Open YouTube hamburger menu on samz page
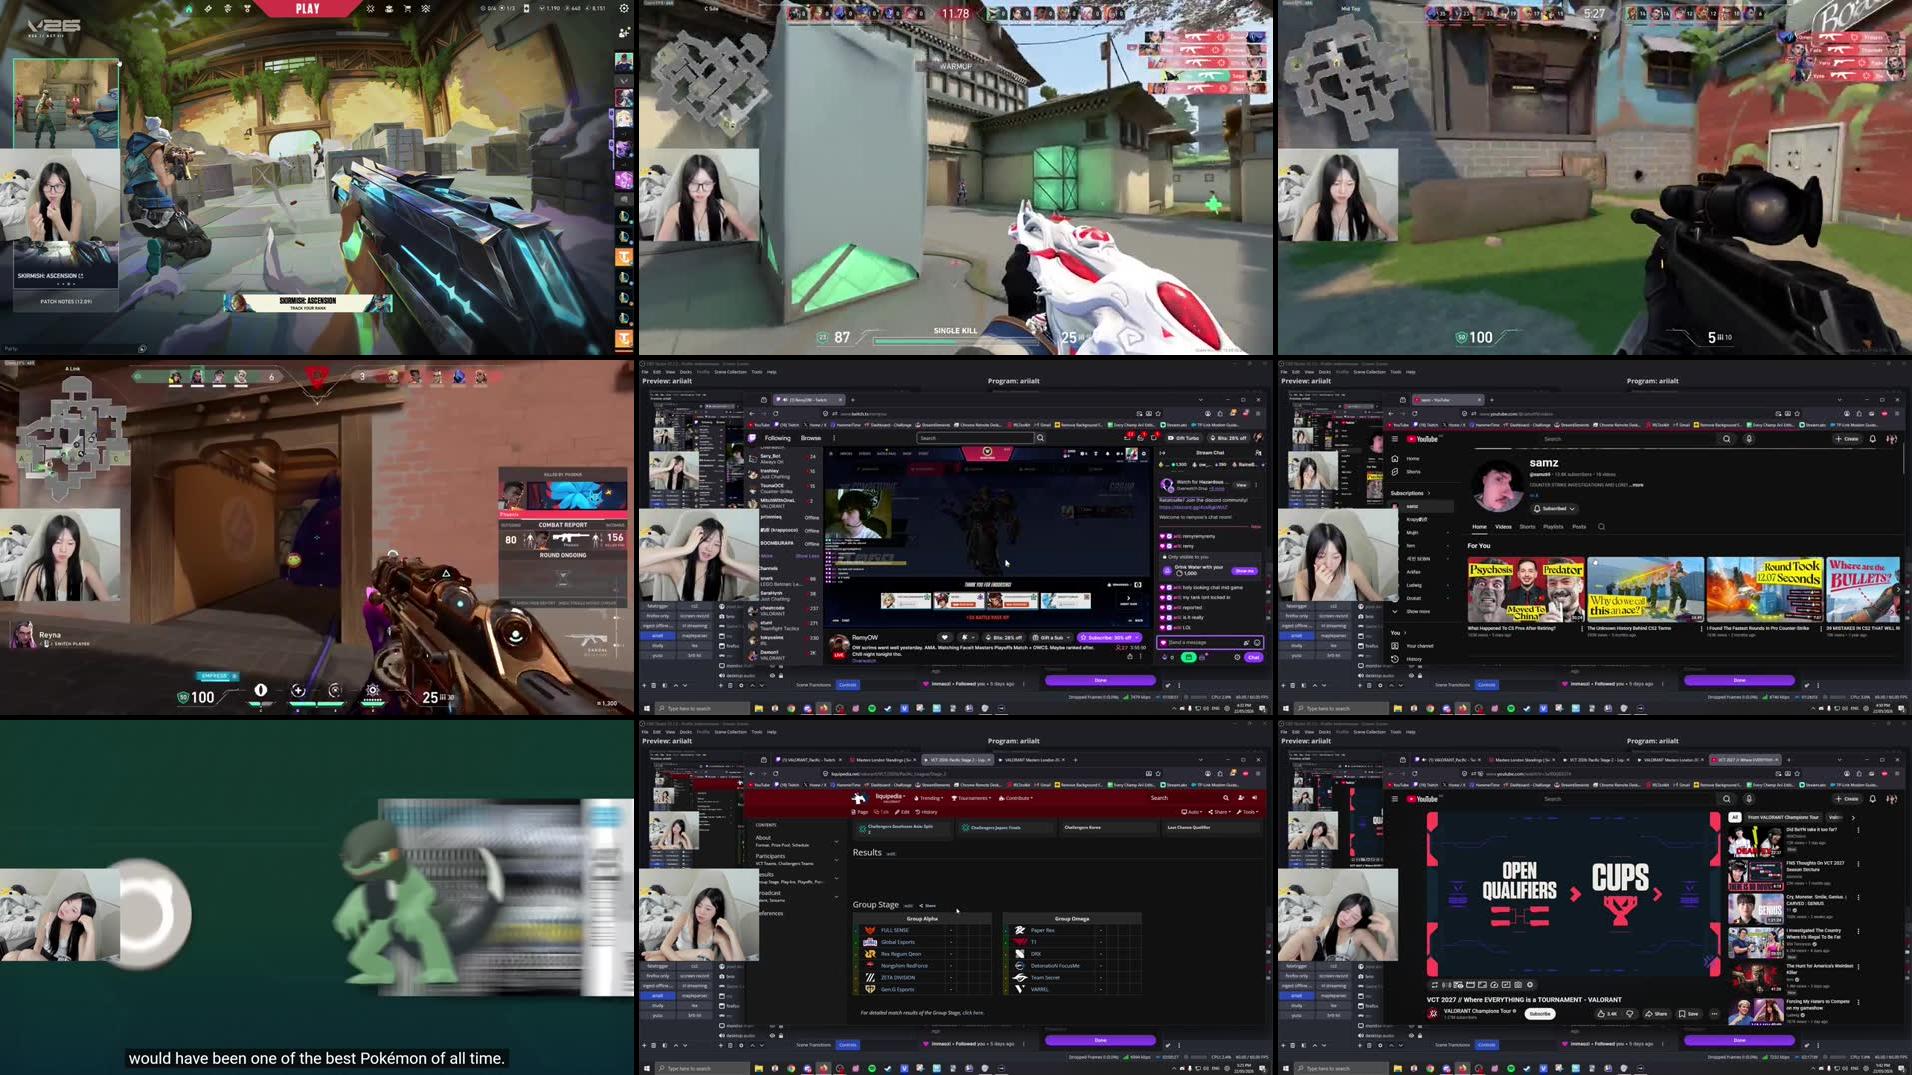1912x1075 pixels. [x=1395, y=439]
